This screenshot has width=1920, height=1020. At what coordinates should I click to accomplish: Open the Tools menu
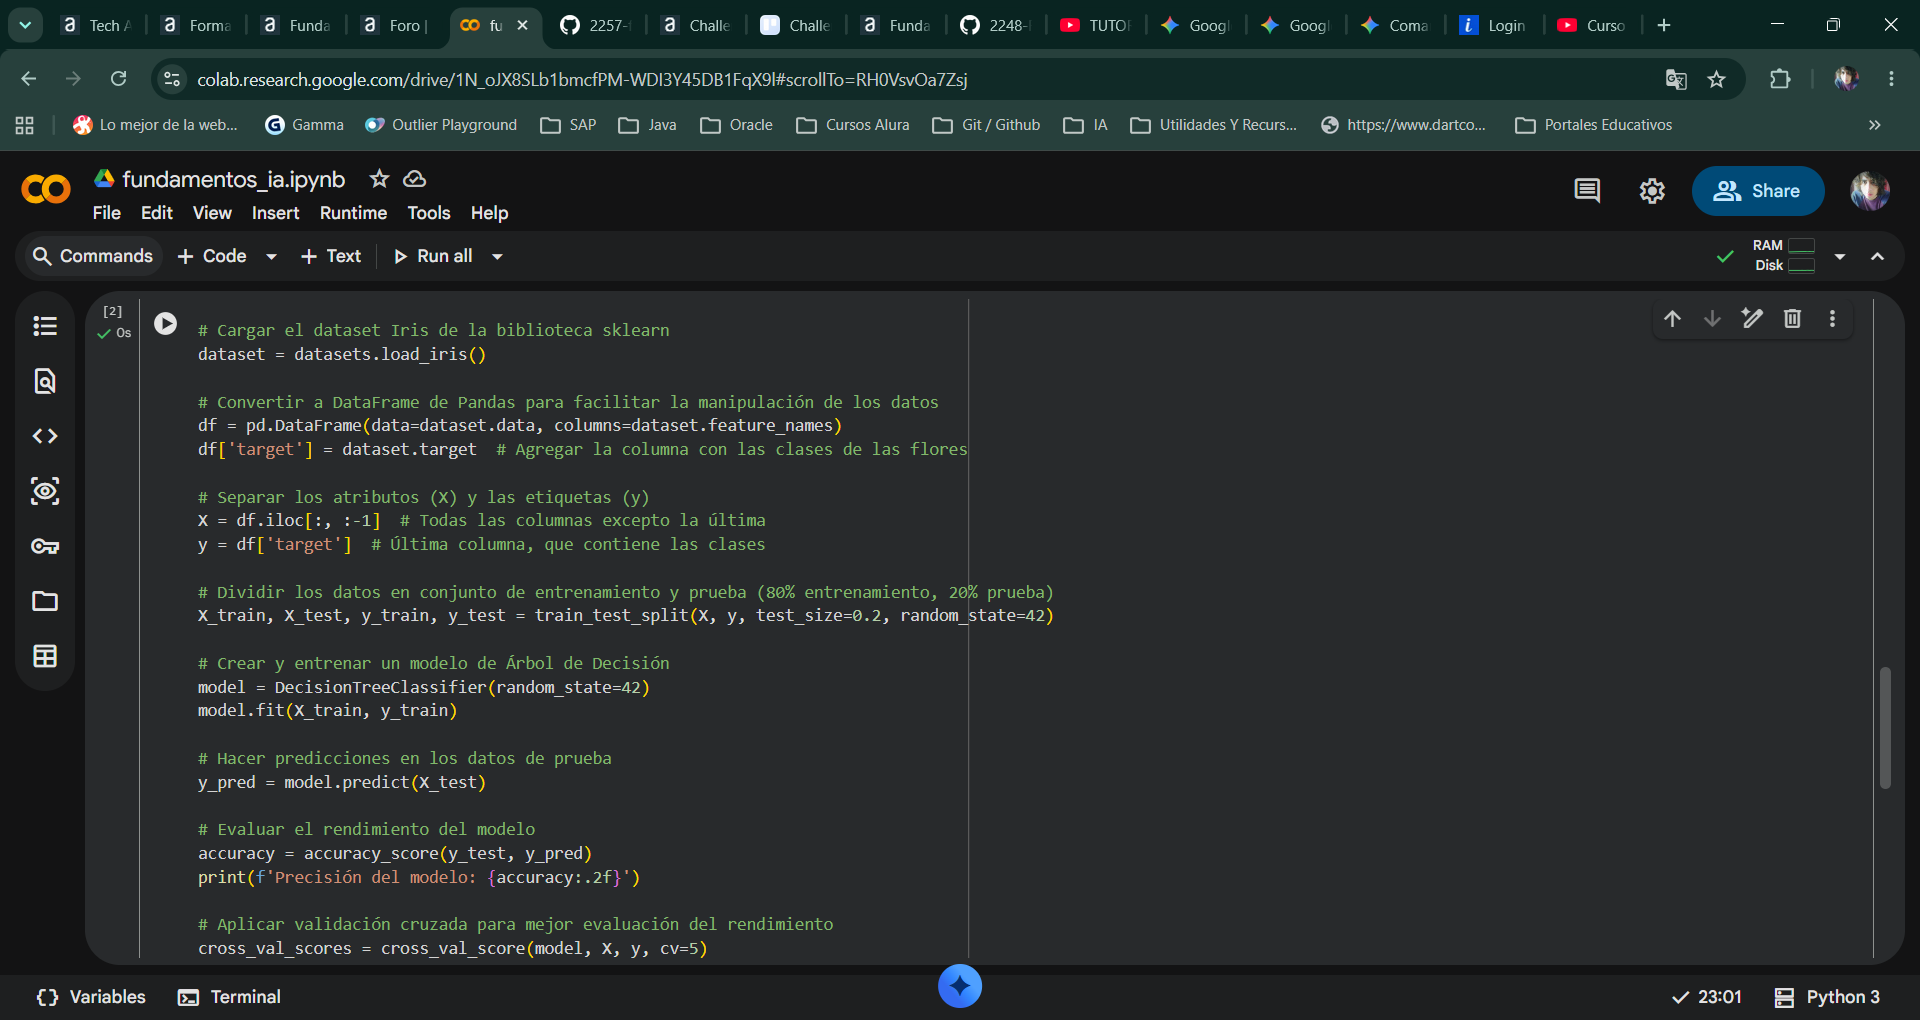point(429,213)
